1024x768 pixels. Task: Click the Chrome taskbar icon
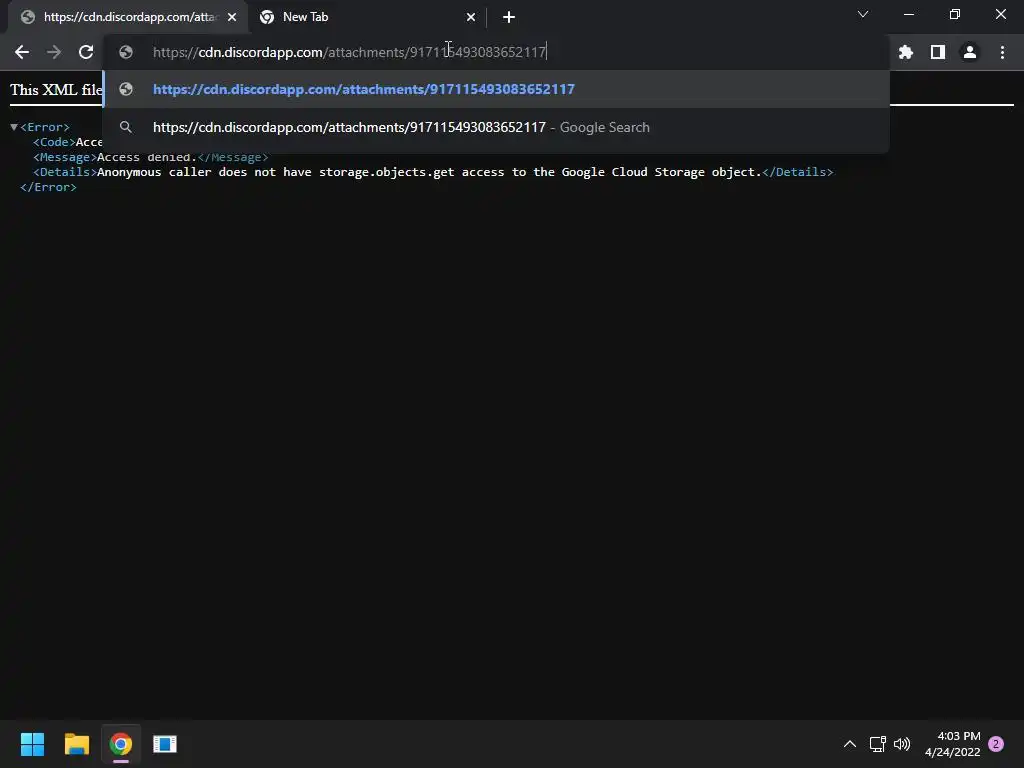point(121,744)
